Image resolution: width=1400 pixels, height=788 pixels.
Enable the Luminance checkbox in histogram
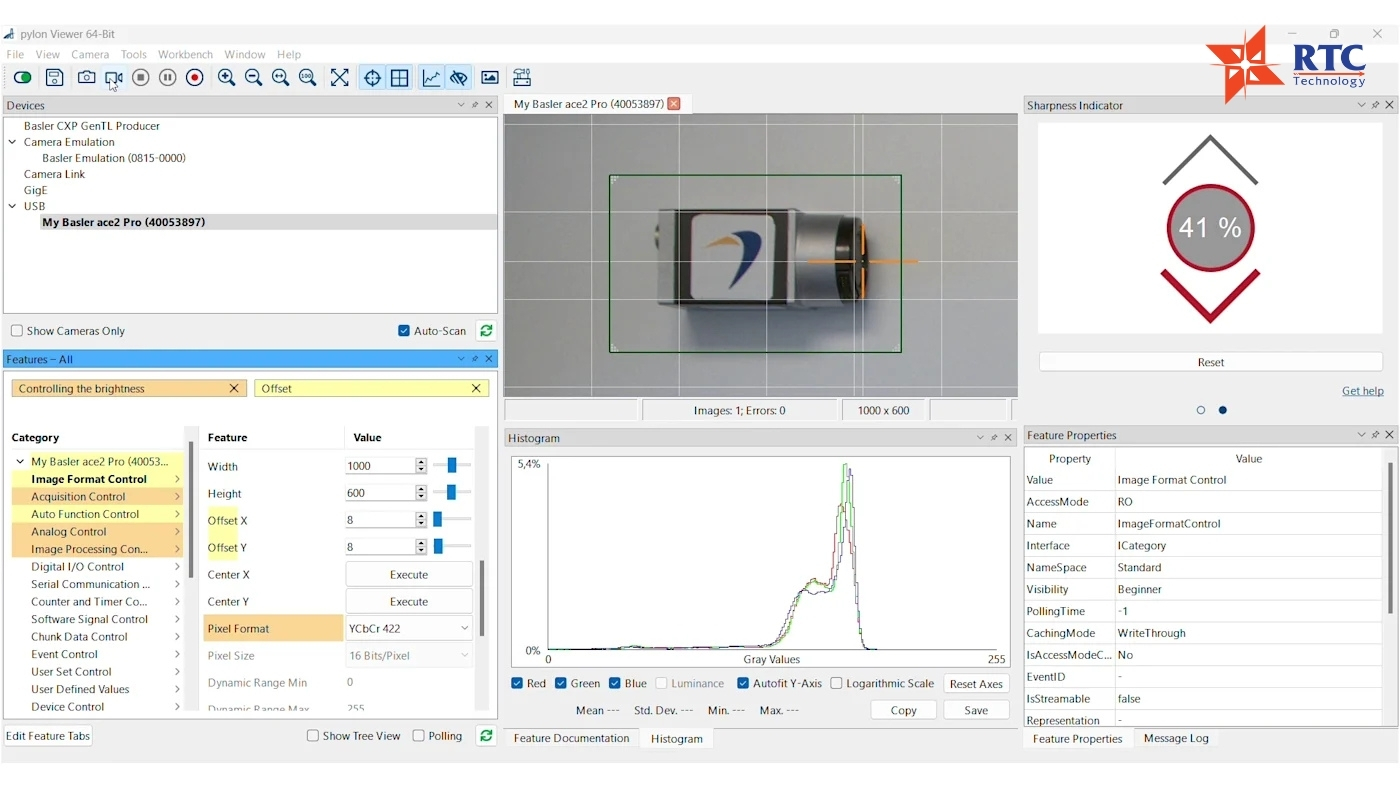(662, 684)
